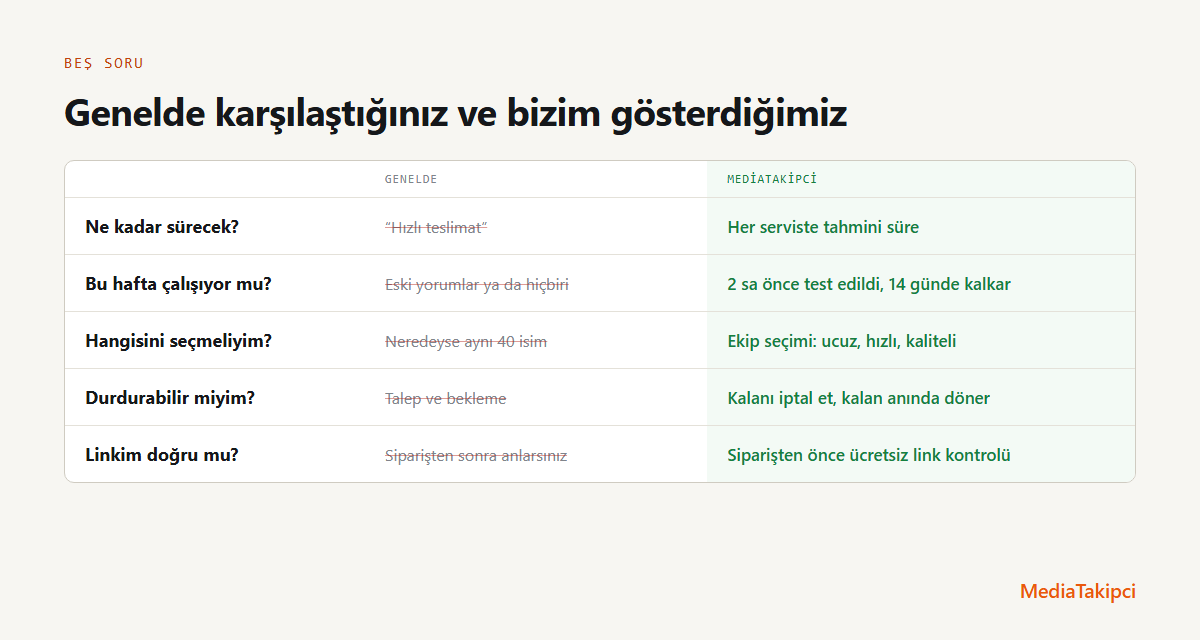
Task: Click 'Siparişten önce ücretsiz link kontrolü'
Action: [869, 455]
